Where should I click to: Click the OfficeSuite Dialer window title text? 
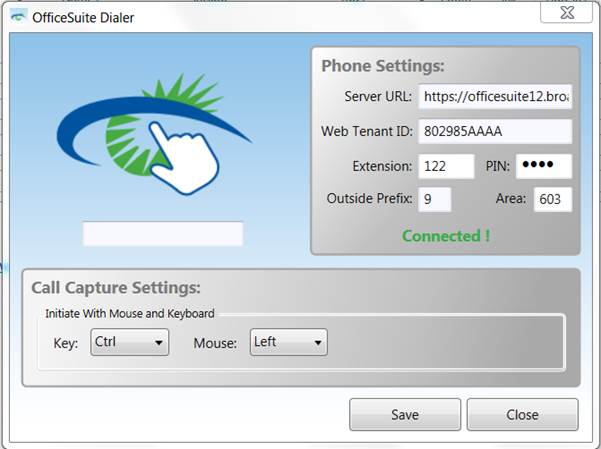(x=83, y=18)
